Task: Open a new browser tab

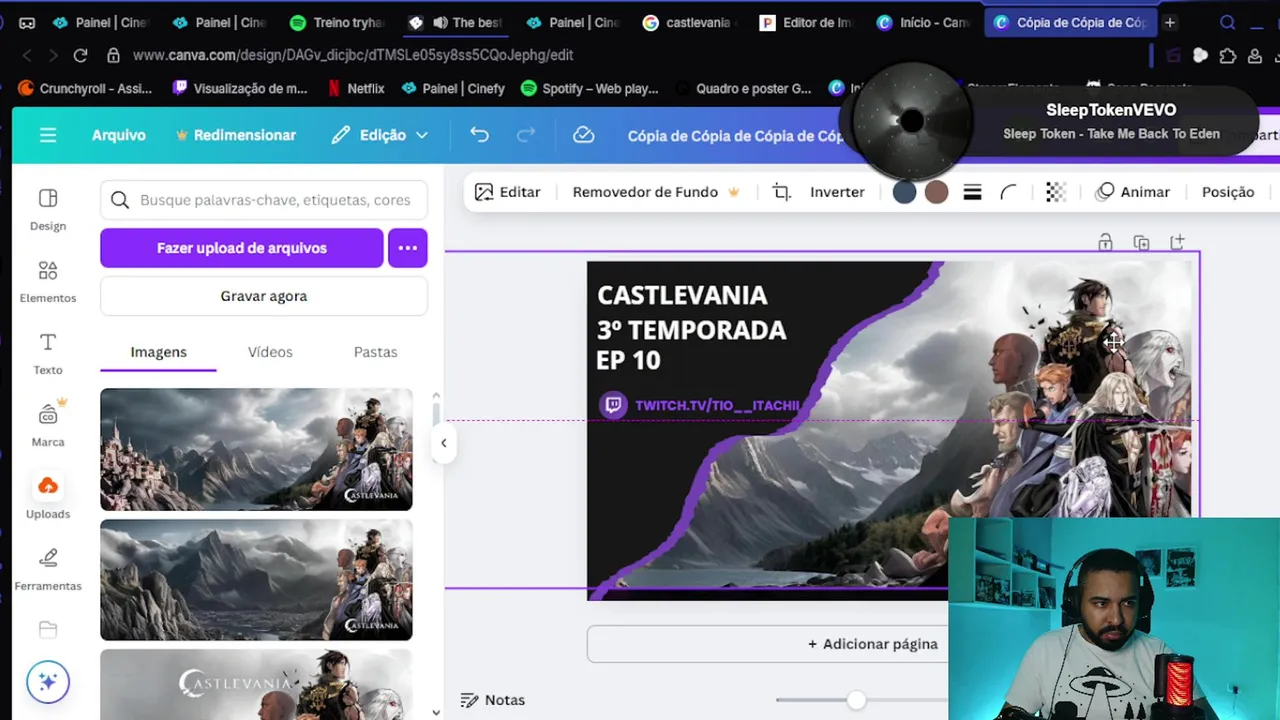Action: pos(1169,22)
